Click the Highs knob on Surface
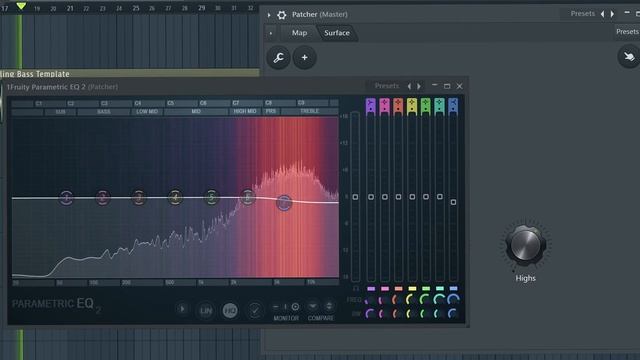640x360 pixels. (x=526, y=245)
